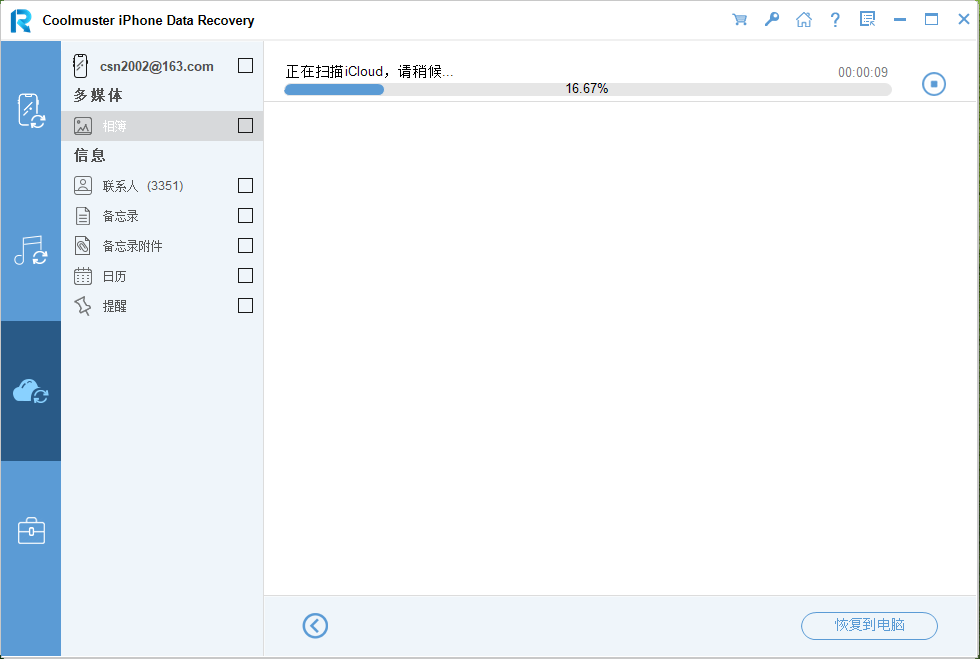Click the scan progress bar at 16.67%
Screen dimensions: 980x659
coord(588,89)
